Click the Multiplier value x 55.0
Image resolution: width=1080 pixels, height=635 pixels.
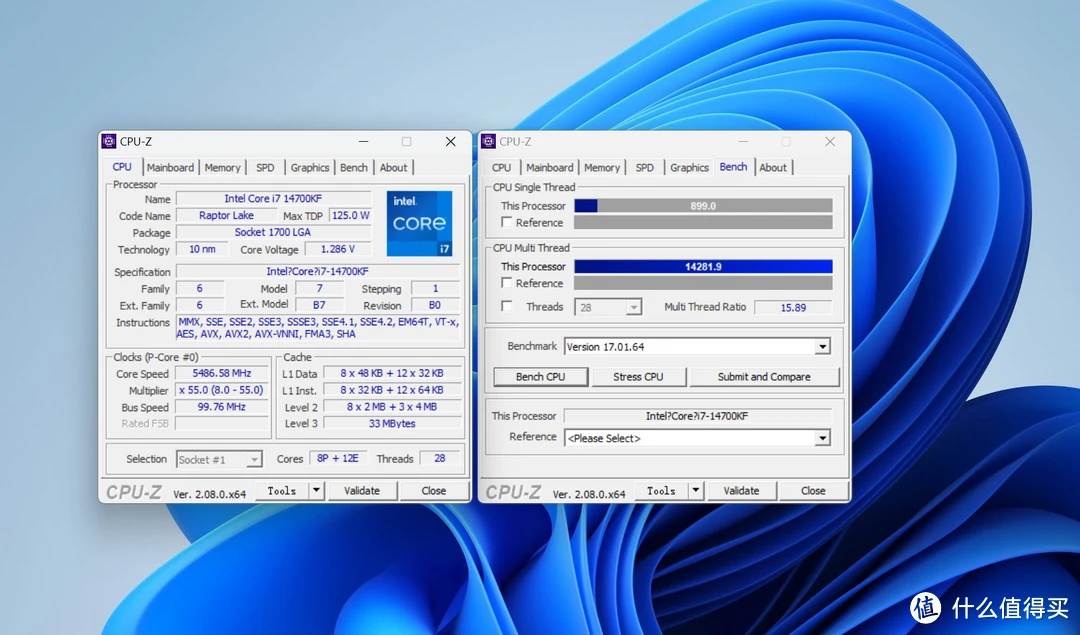pos(222,390)
